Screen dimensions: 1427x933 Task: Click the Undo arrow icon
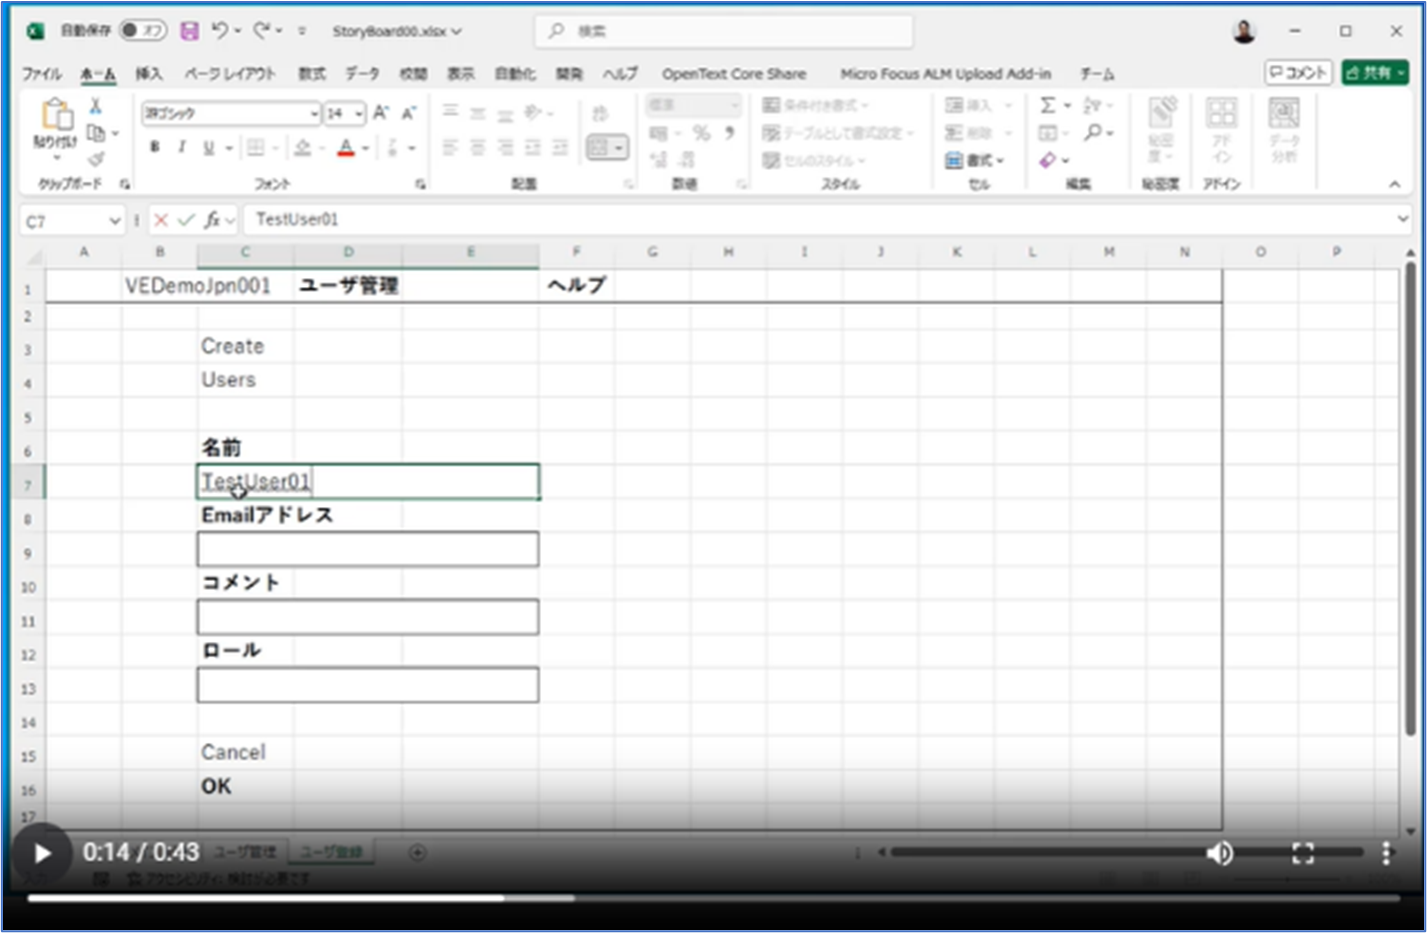tap(220, 31)
